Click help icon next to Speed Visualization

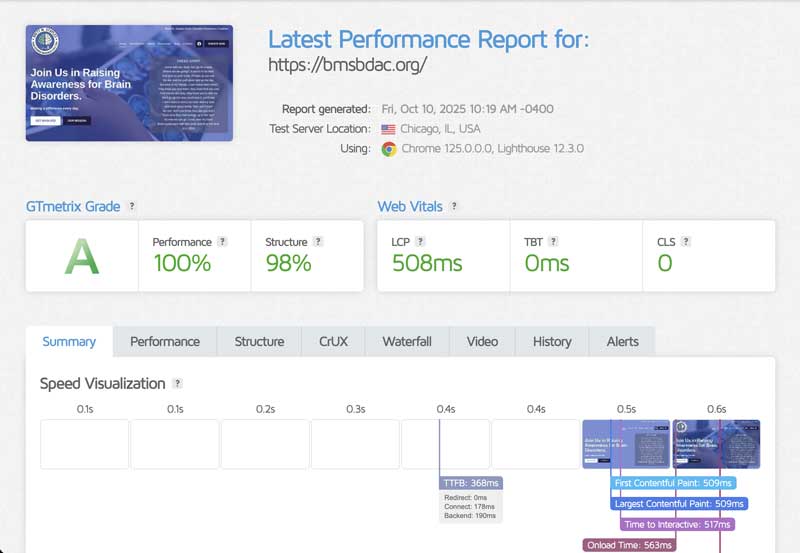(x=177, y=384)
